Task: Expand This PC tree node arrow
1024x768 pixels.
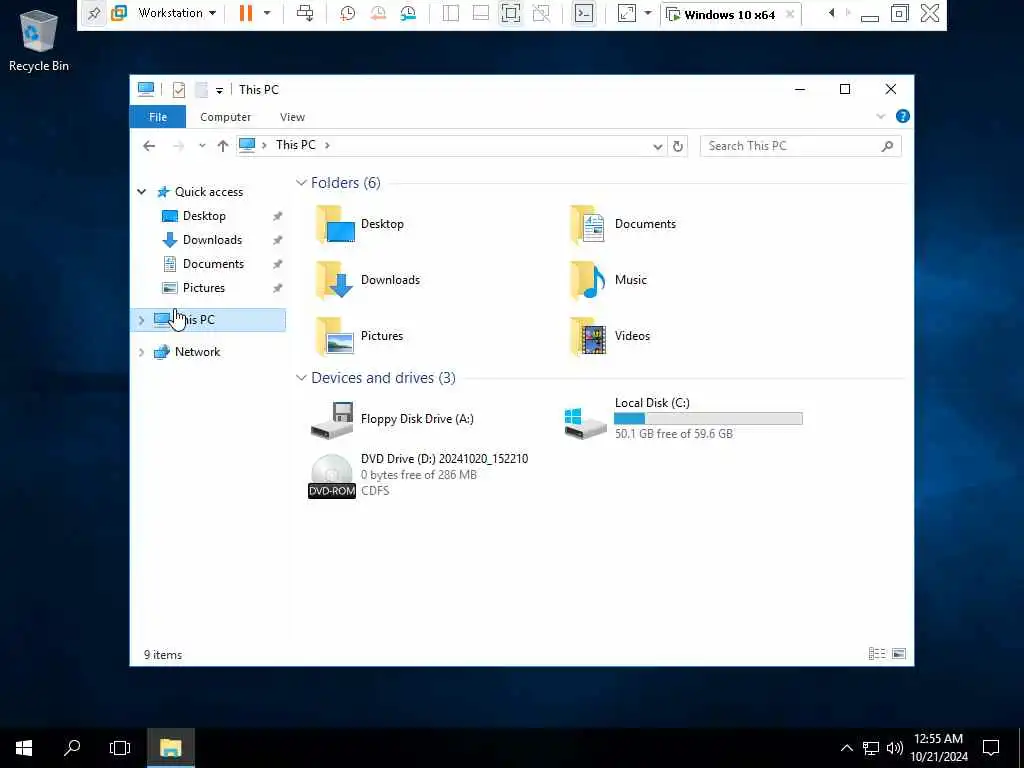Action: pyautogui.click(x=141, y=320)
